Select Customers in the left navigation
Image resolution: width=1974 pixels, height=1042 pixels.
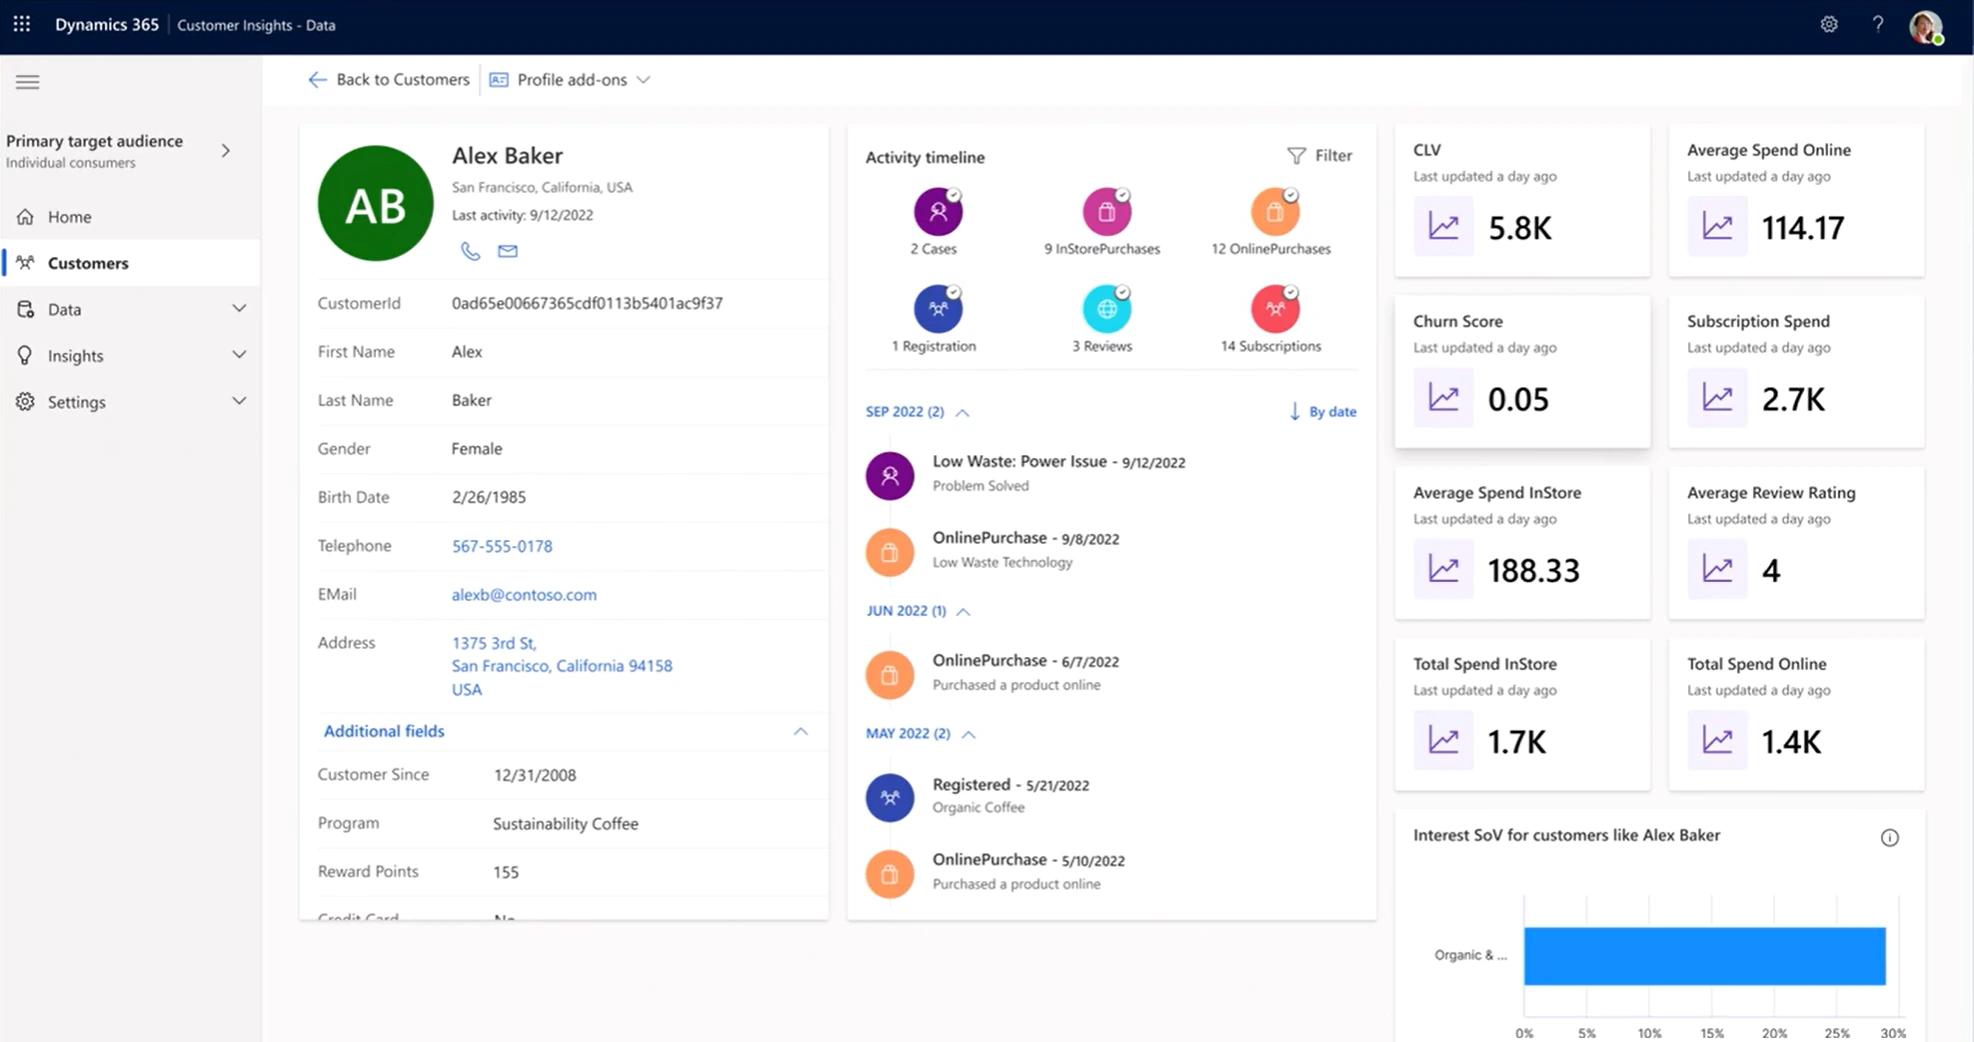(x=88, y=263)
